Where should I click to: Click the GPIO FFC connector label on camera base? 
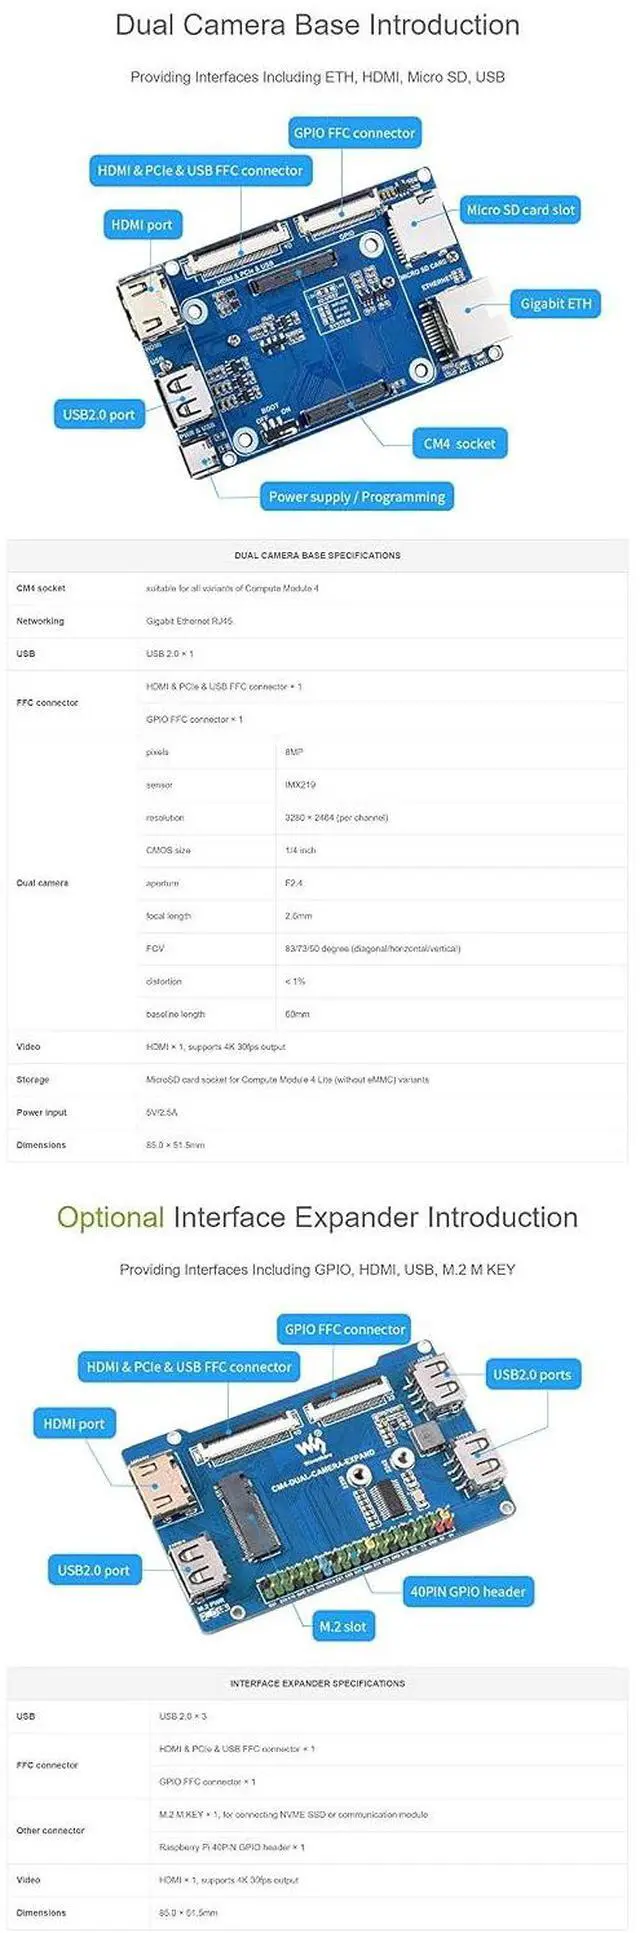[x=354, y=133]
